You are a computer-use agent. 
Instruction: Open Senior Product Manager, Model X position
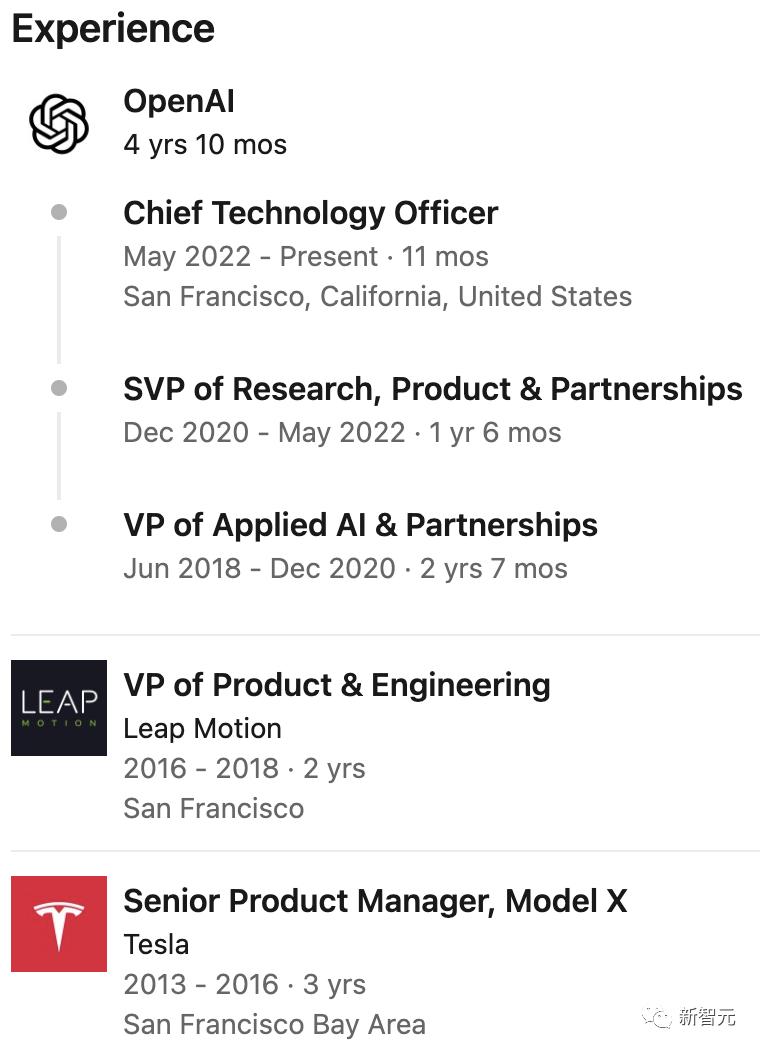tap(375, 901)
